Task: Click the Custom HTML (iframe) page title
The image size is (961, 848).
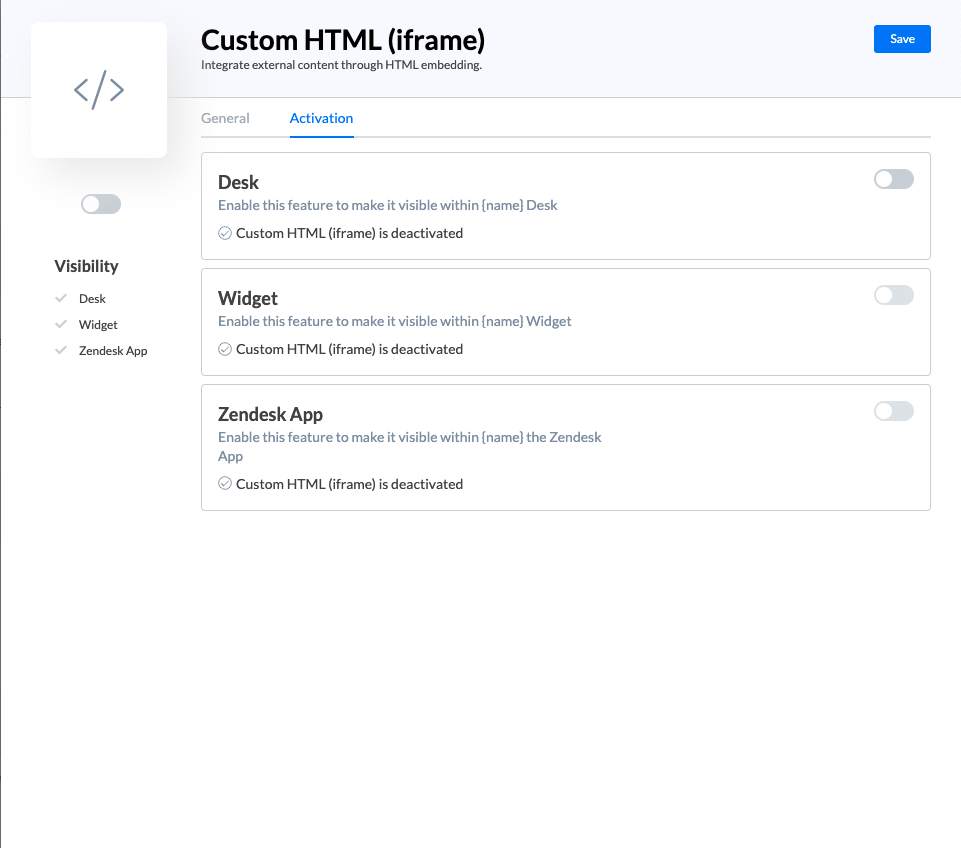Action: tap(342, 40)
